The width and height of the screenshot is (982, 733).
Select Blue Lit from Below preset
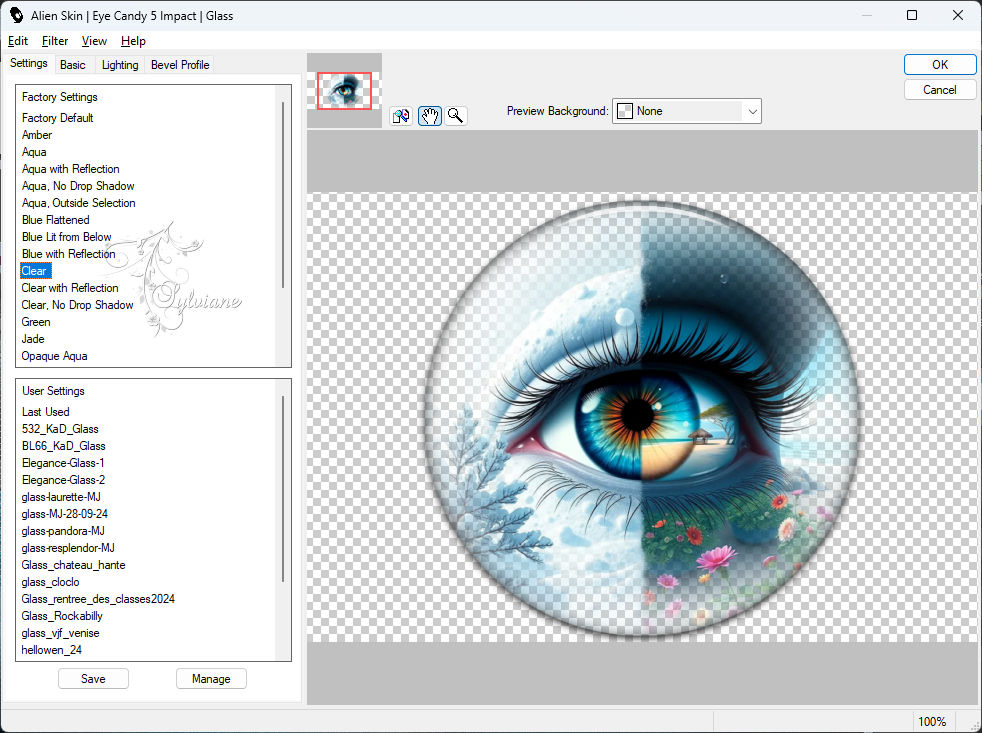66,236
